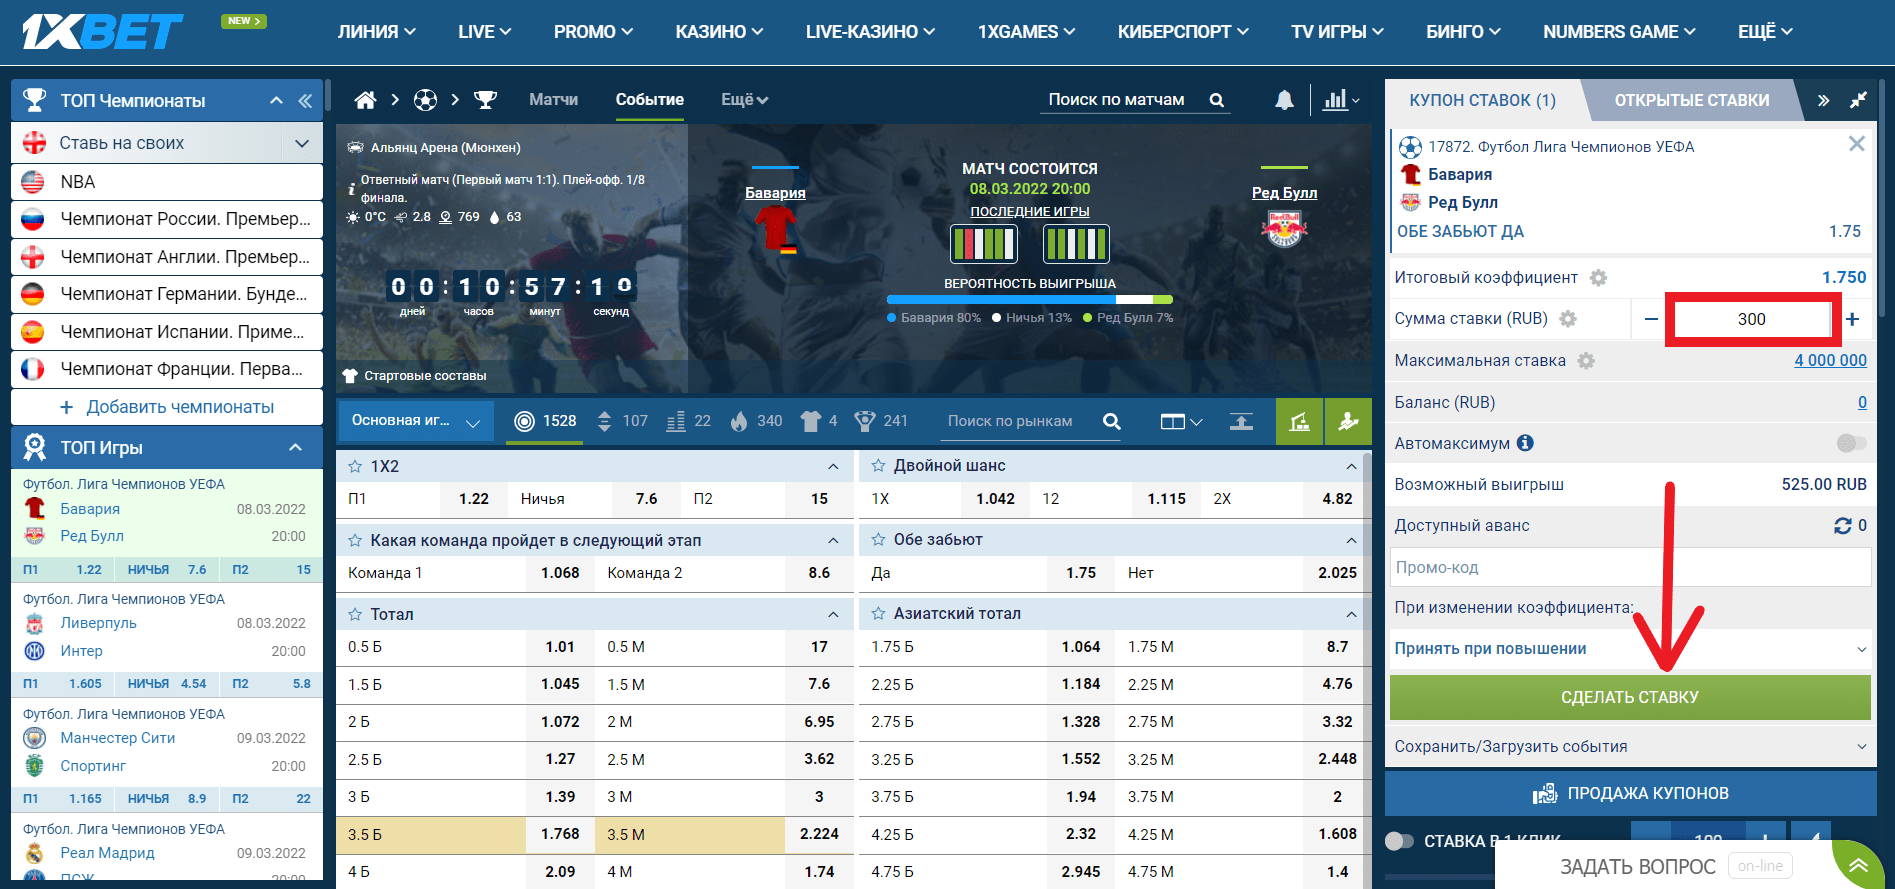Open Стартовые составы link
The image size is (1895, 889).
click(x=415, y=376)
